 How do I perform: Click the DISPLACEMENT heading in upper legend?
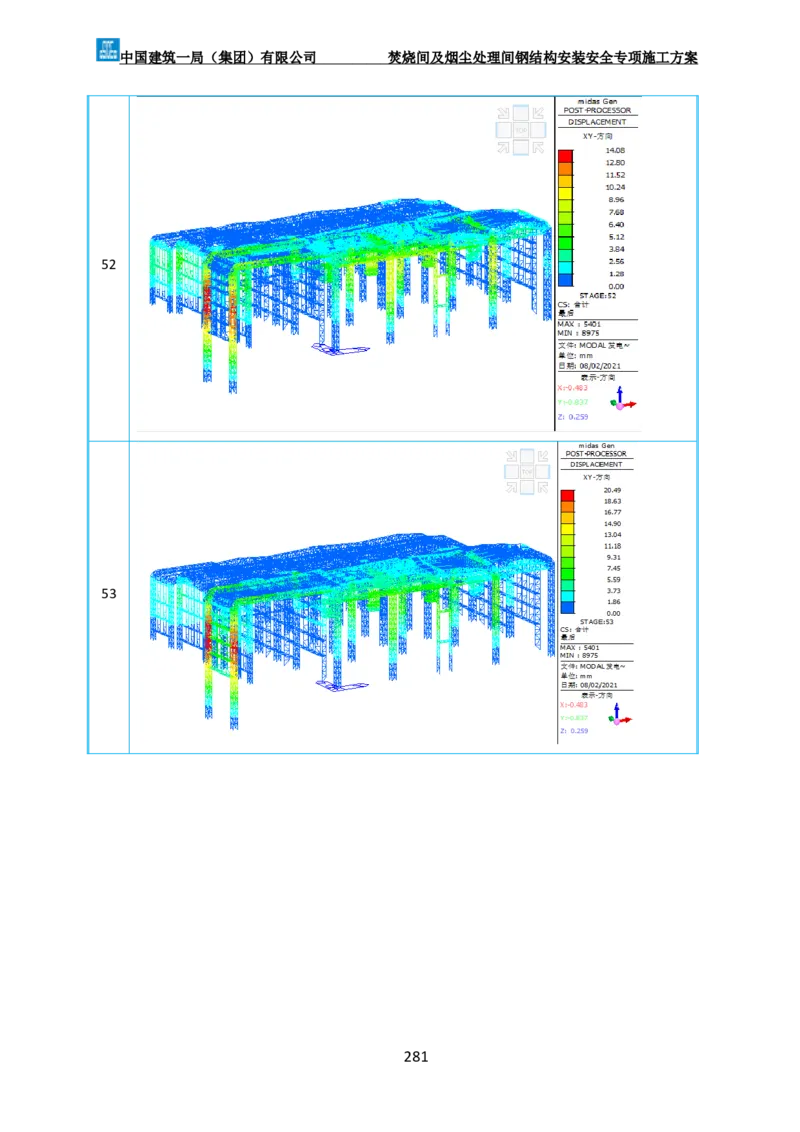coord(597,122)
